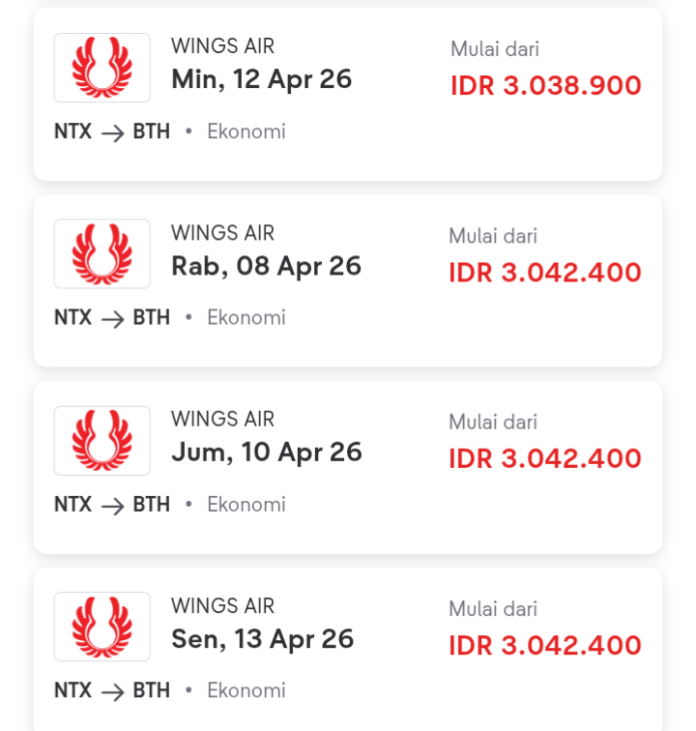Tap the IDR 3.042.400 price for 13 Apr
Viewport: 696px width, 731px height.
544,645
